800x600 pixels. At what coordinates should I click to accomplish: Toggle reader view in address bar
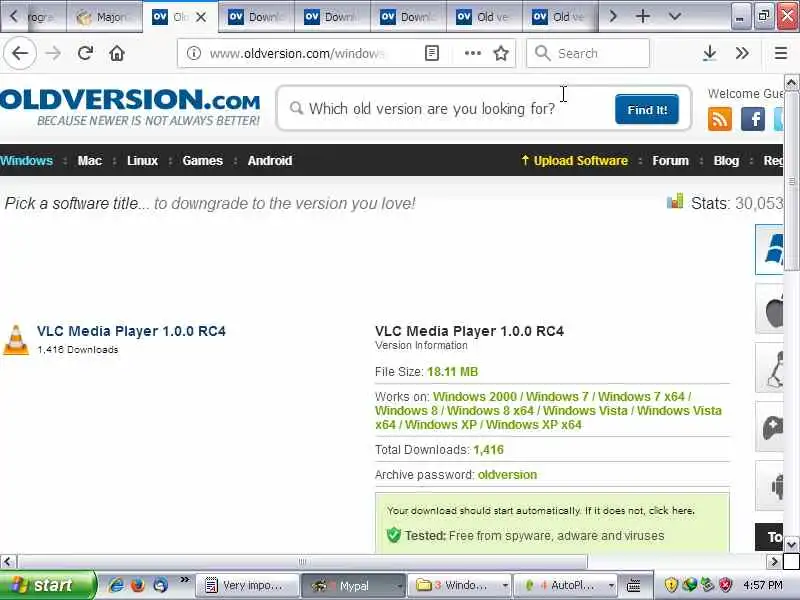coord(432,53)
